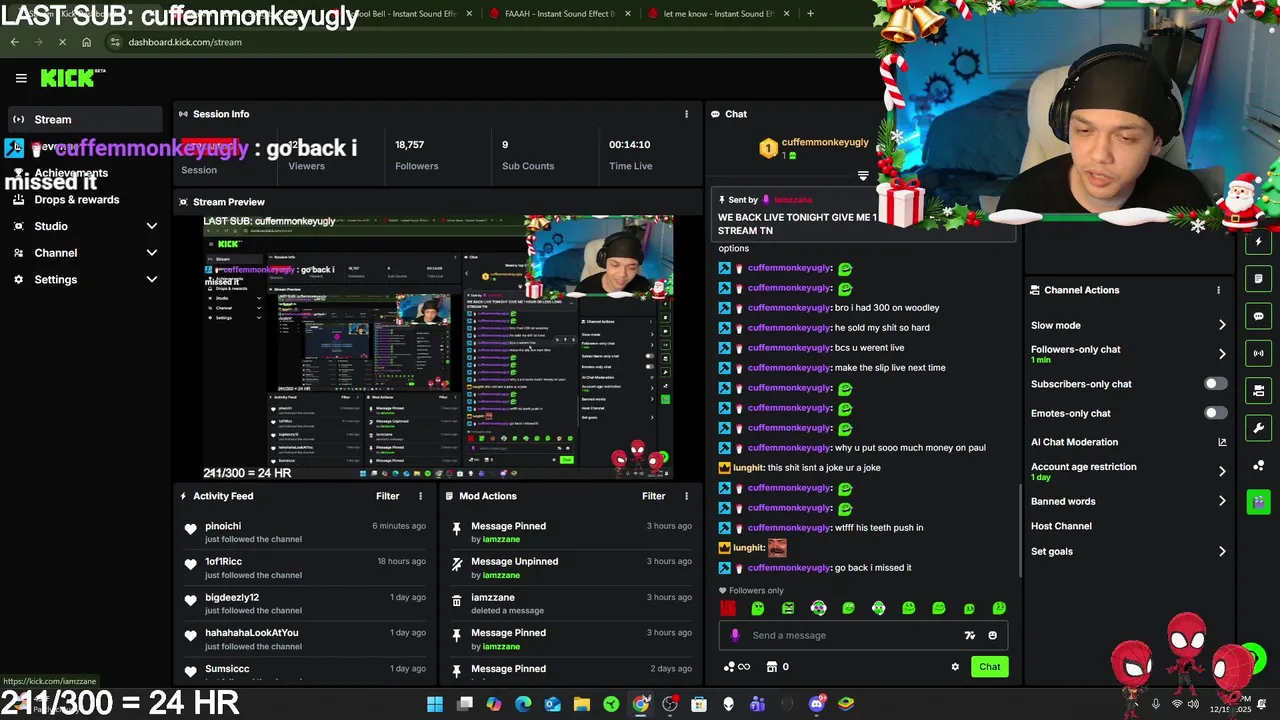The width and height of the screenshot is (1280, 720).
Task: Open the browser home page
Action: [86, 42]
